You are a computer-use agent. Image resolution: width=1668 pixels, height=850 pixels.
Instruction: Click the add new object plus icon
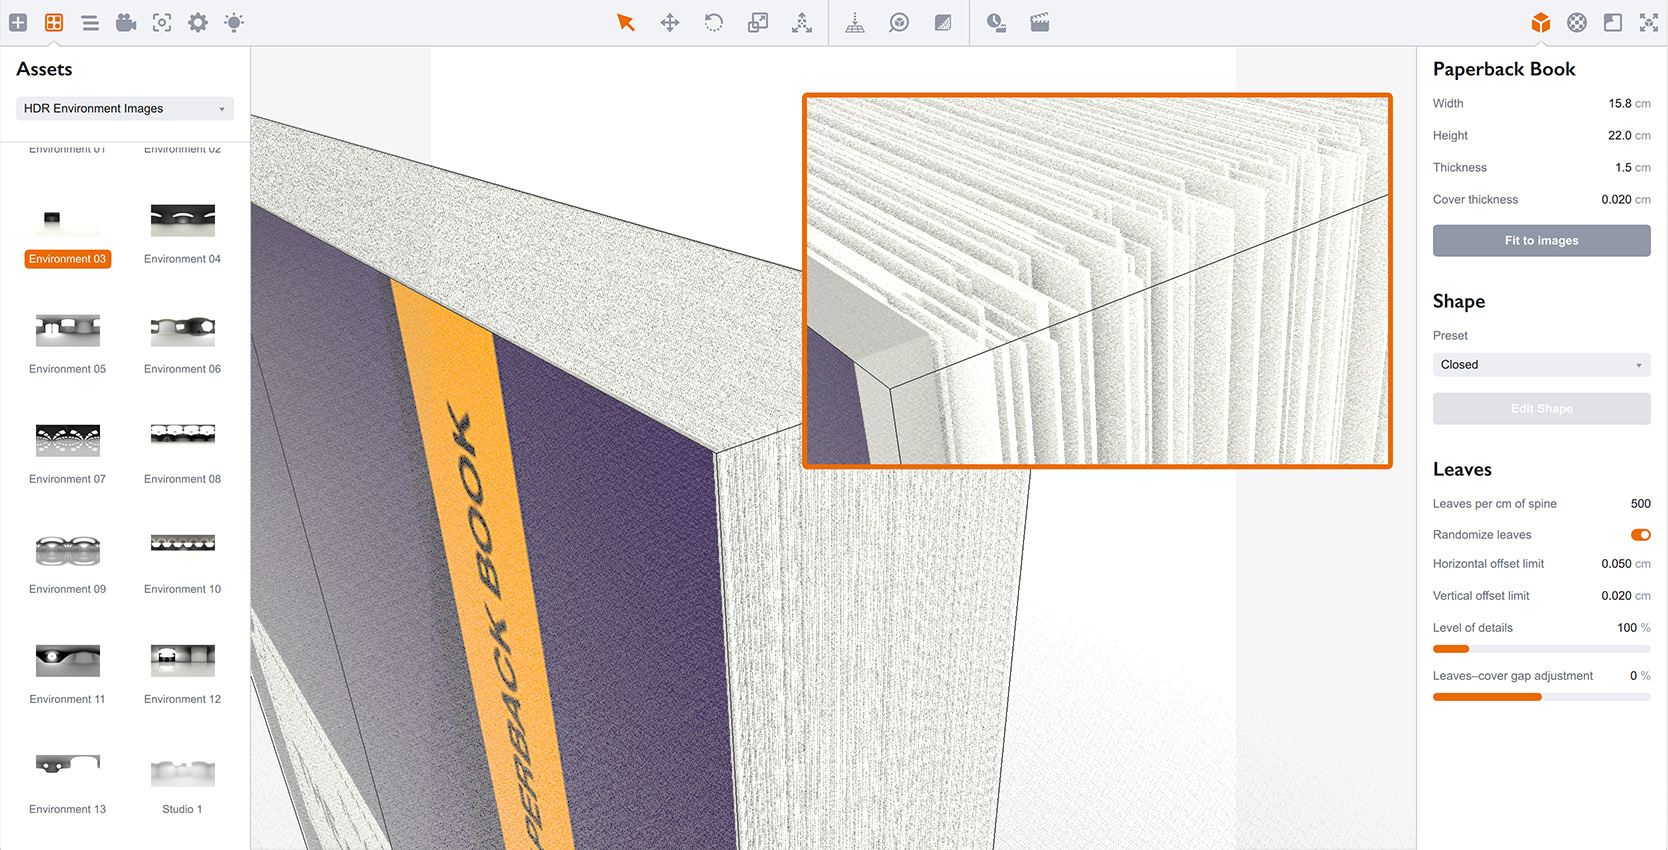point(18,22)
